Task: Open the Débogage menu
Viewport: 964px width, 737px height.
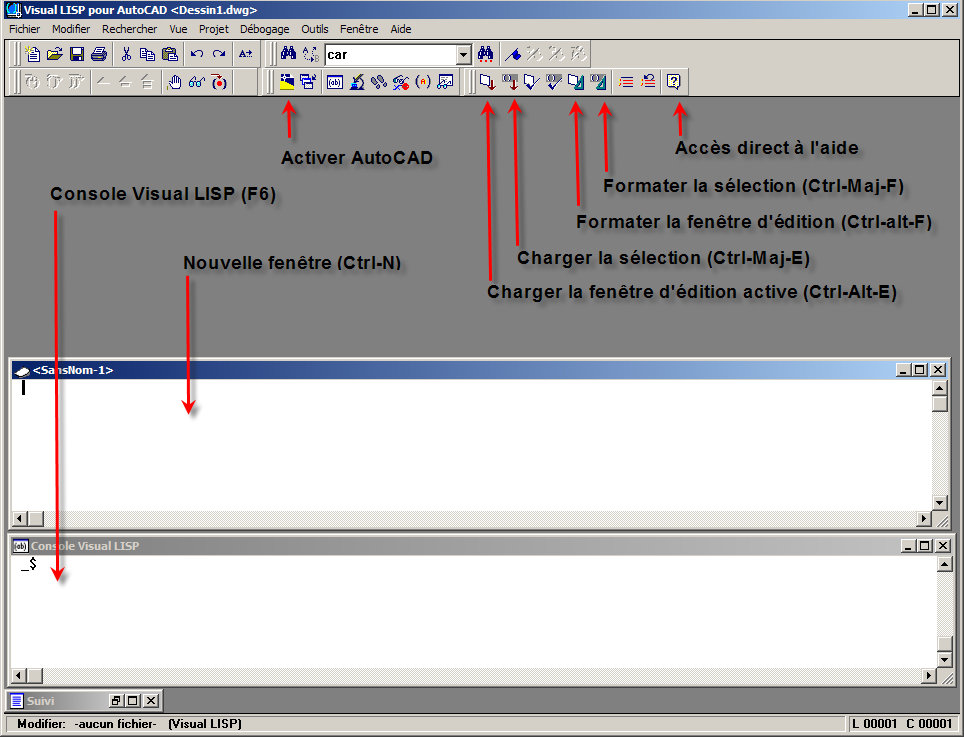Action: point(264,29)
